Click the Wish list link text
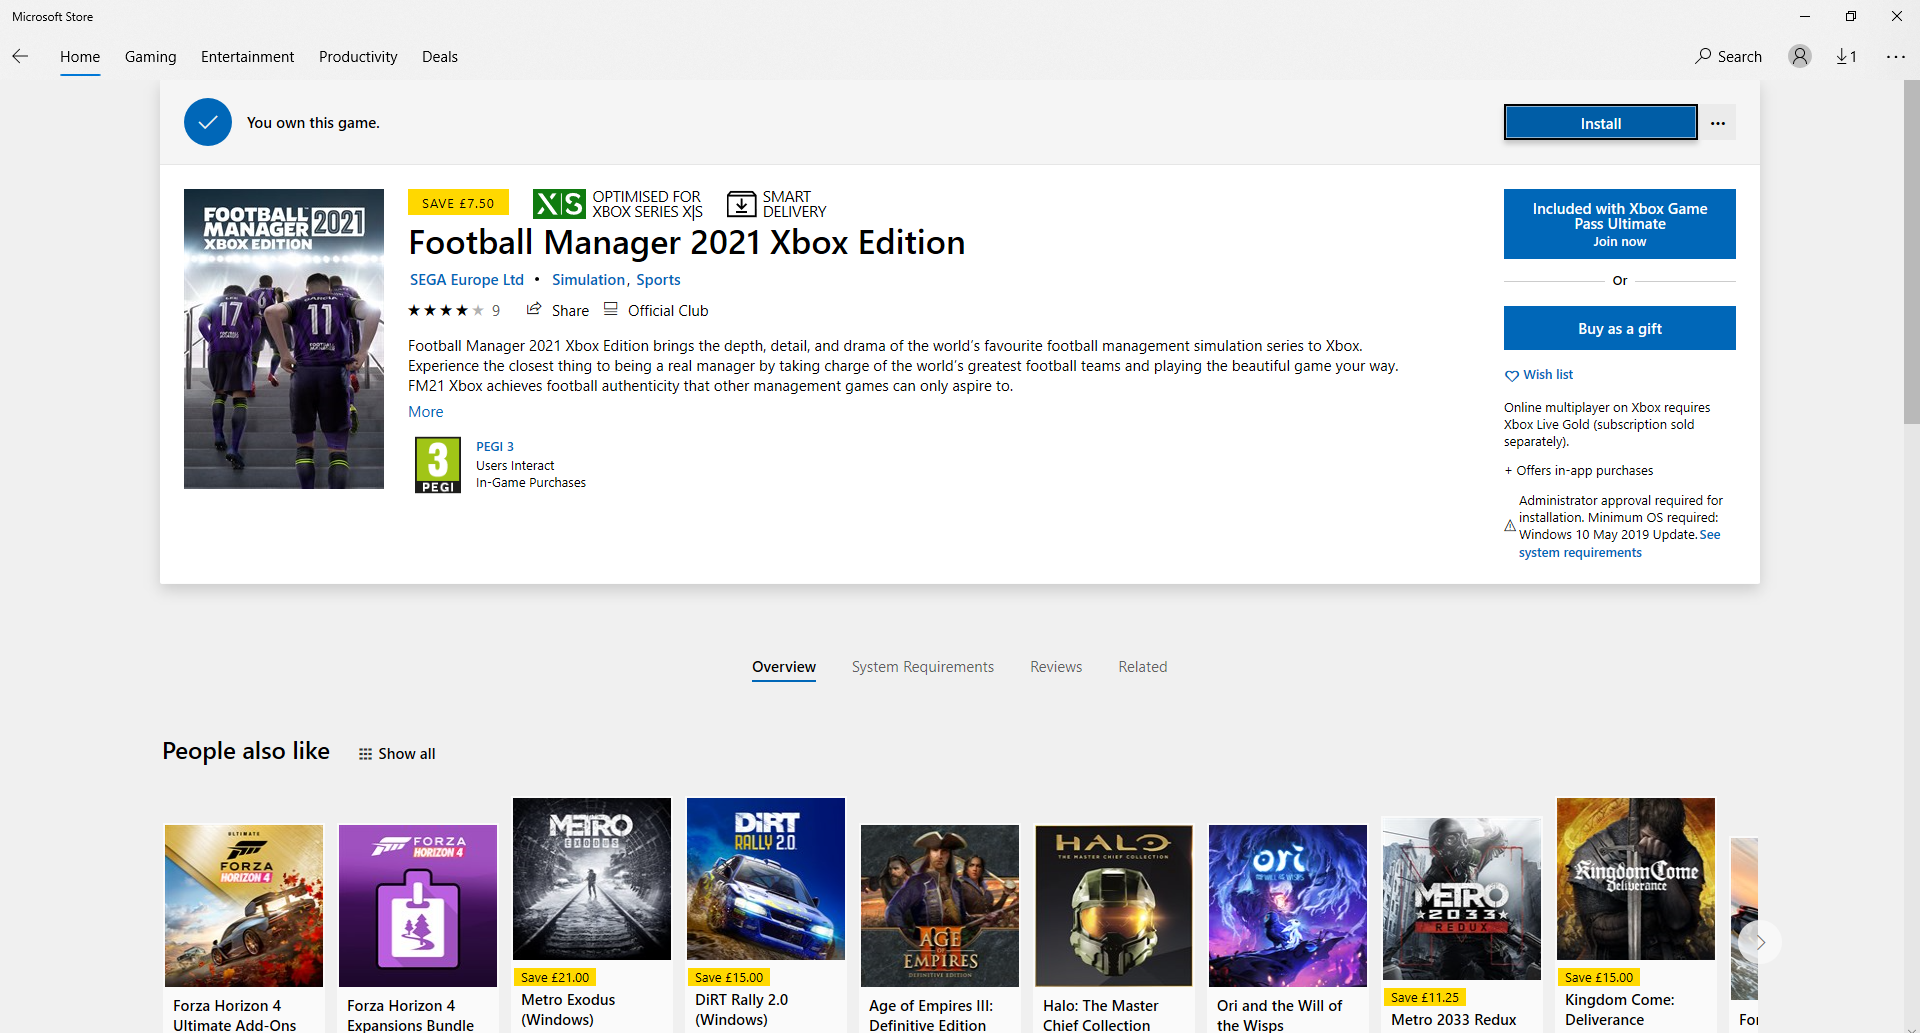Image resolution: width=1920 pixels, height=1033 pixels. (x=1548, y=375)
